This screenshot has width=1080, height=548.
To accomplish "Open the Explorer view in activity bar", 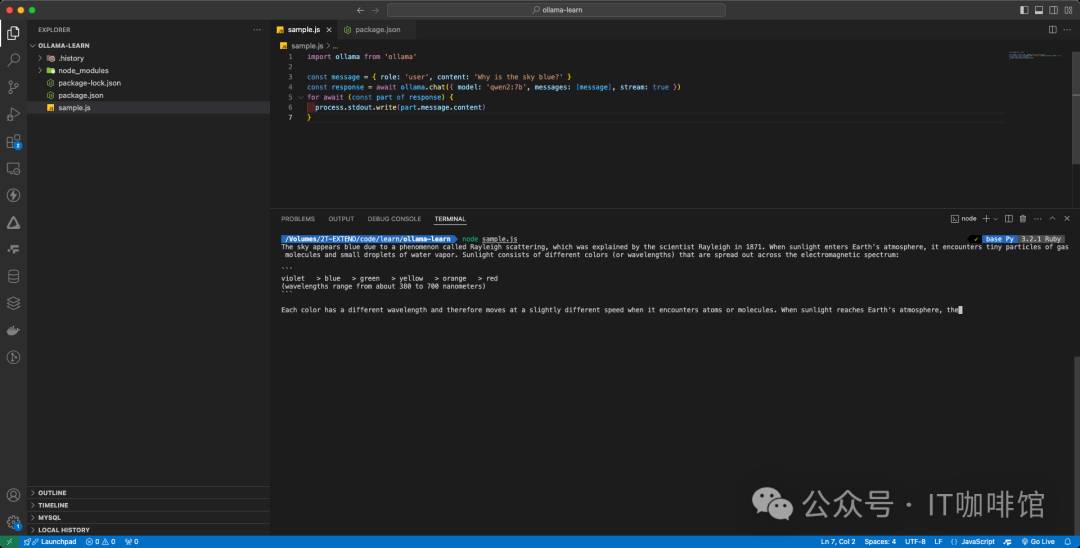I will tap(13, 33).
